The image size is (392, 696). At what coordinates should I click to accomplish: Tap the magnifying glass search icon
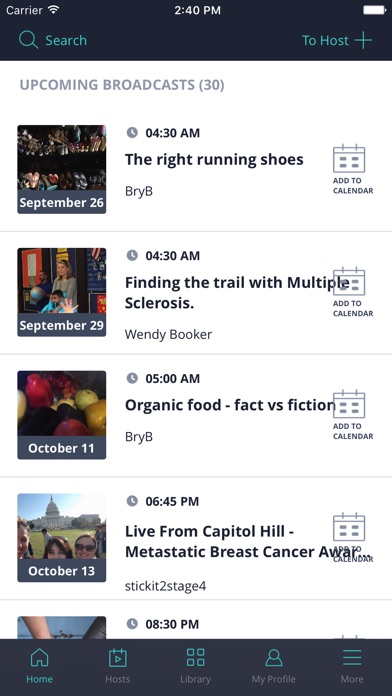pos(28,40)
